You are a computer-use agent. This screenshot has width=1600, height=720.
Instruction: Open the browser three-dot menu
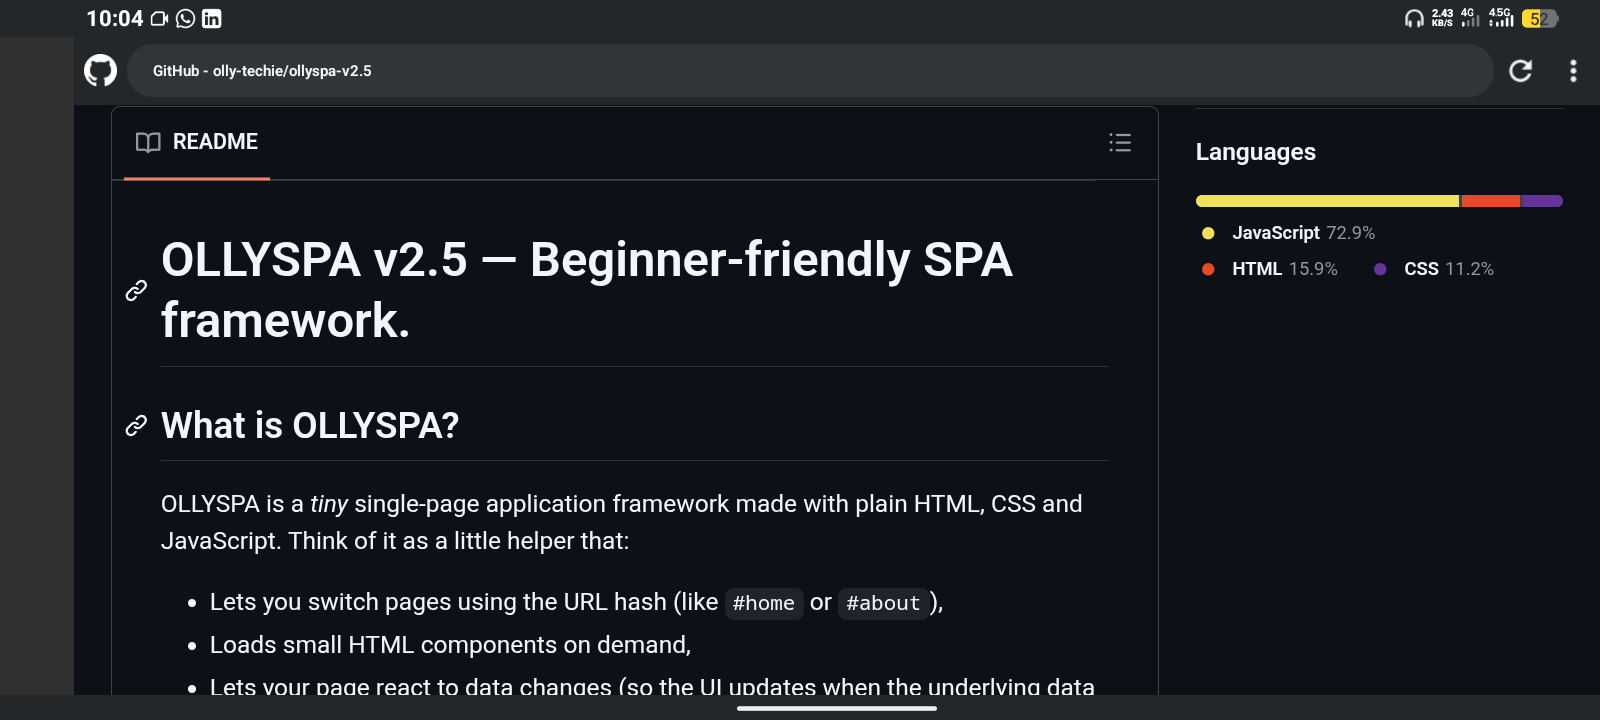[x=1573, y=71]
